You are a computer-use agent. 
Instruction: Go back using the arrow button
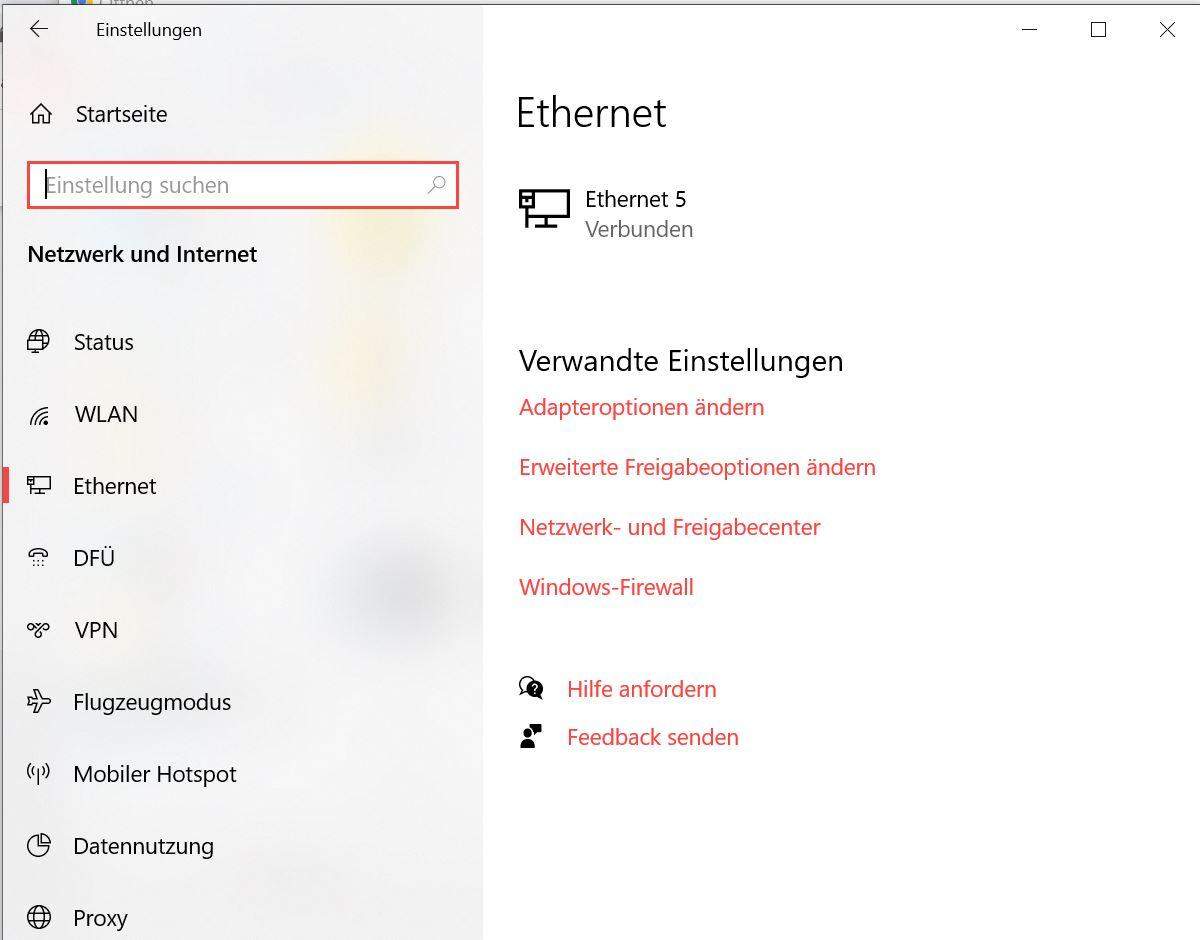[x=39, y=29]
